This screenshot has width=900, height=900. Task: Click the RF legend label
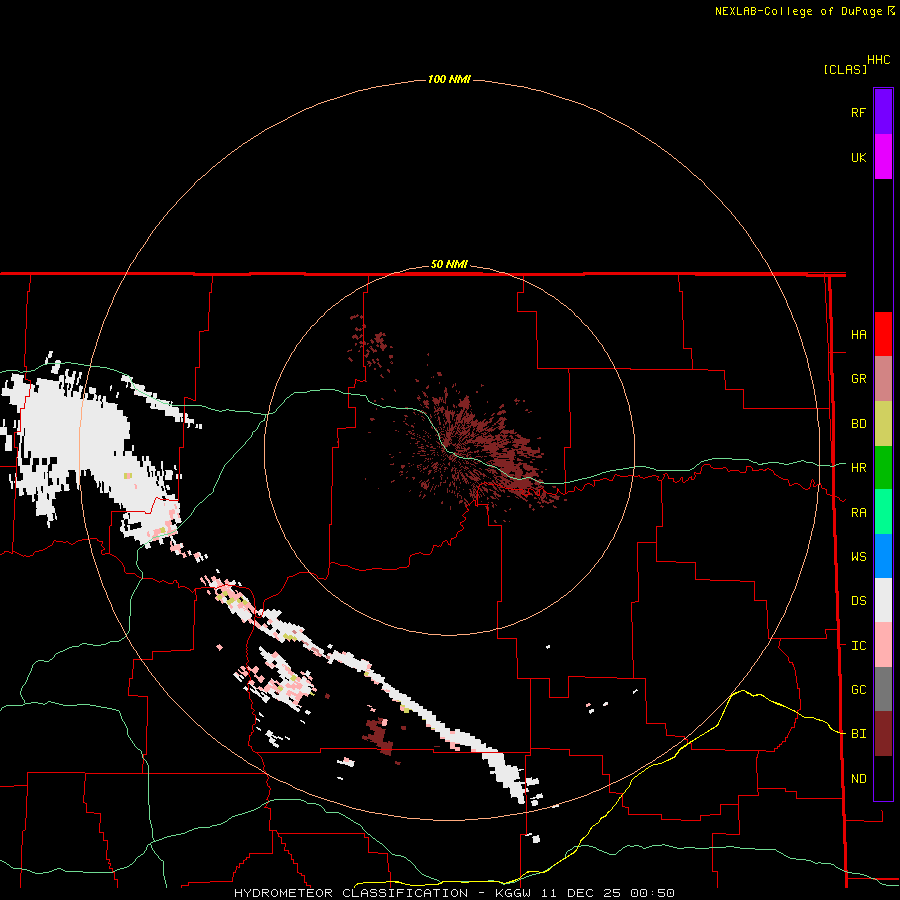click(x=859, y=112)
